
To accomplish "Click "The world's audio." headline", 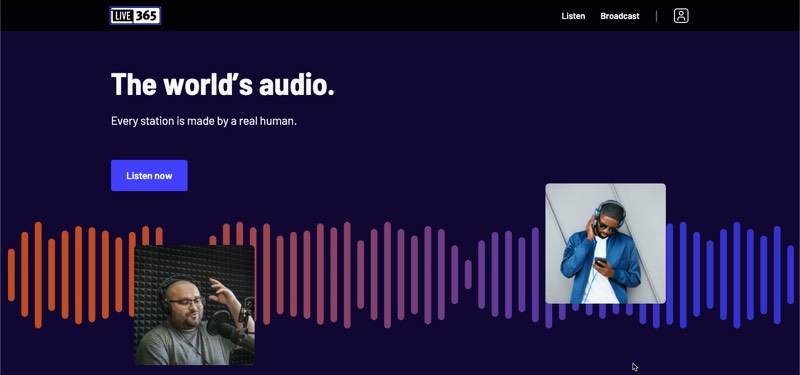I will tap(222, 84).
